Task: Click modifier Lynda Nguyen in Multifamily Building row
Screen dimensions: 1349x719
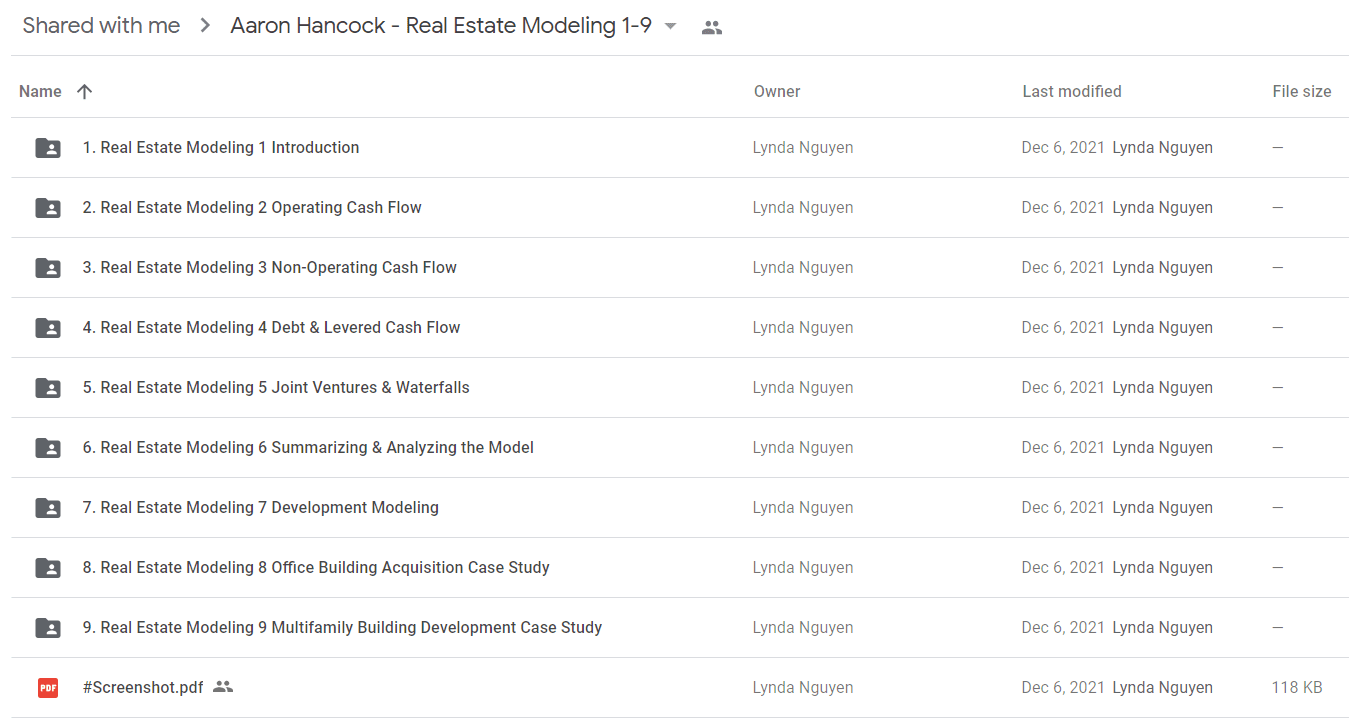Action: coord(1162,627)
